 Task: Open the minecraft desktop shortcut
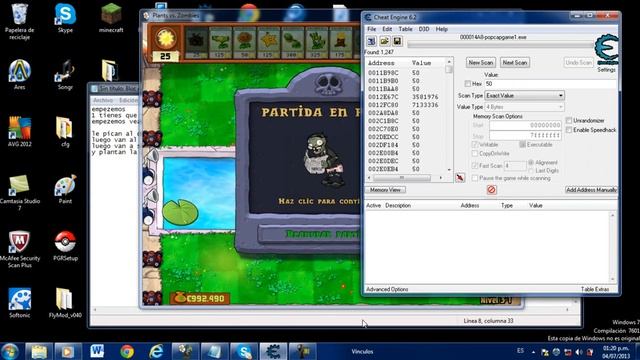(x=111, y=18)
